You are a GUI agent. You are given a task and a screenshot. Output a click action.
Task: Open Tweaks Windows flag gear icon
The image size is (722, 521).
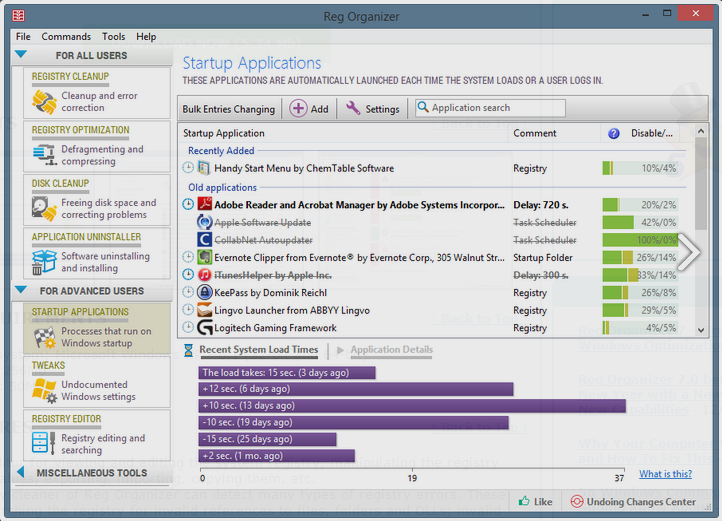(x=44, y=391)
